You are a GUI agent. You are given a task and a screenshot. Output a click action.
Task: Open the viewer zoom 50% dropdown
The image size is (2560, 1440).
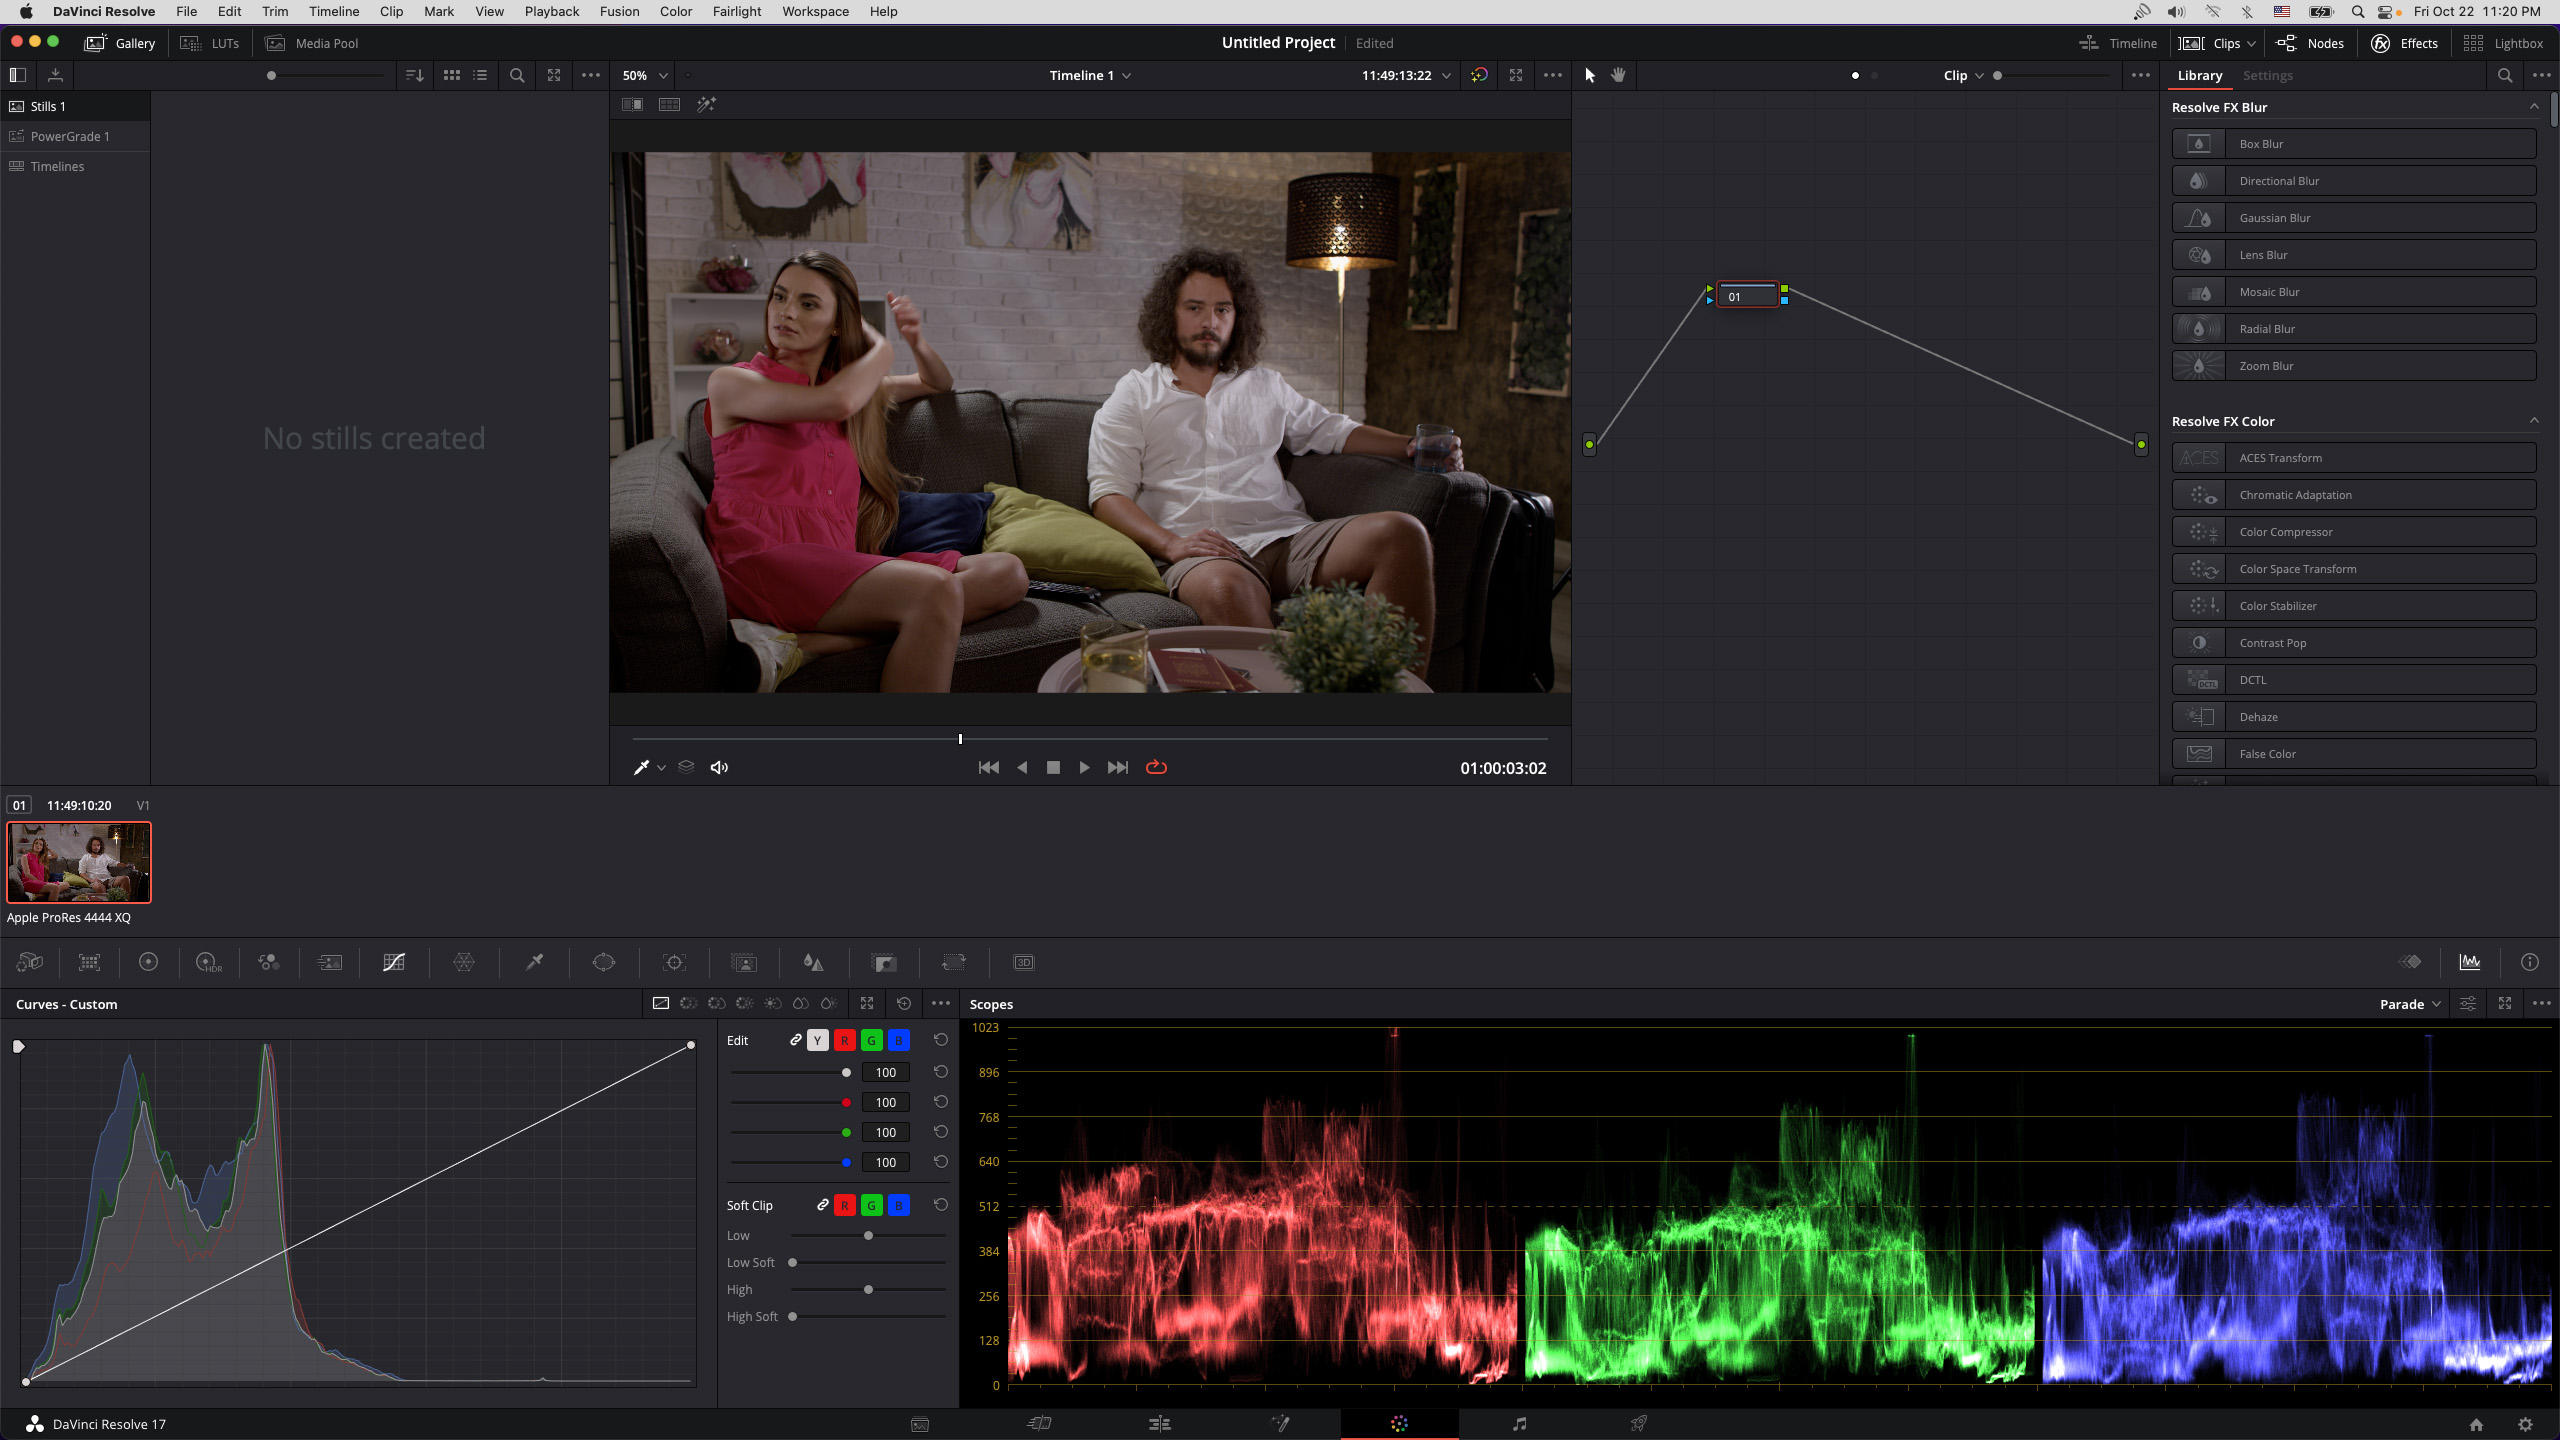tap(645, 75)
